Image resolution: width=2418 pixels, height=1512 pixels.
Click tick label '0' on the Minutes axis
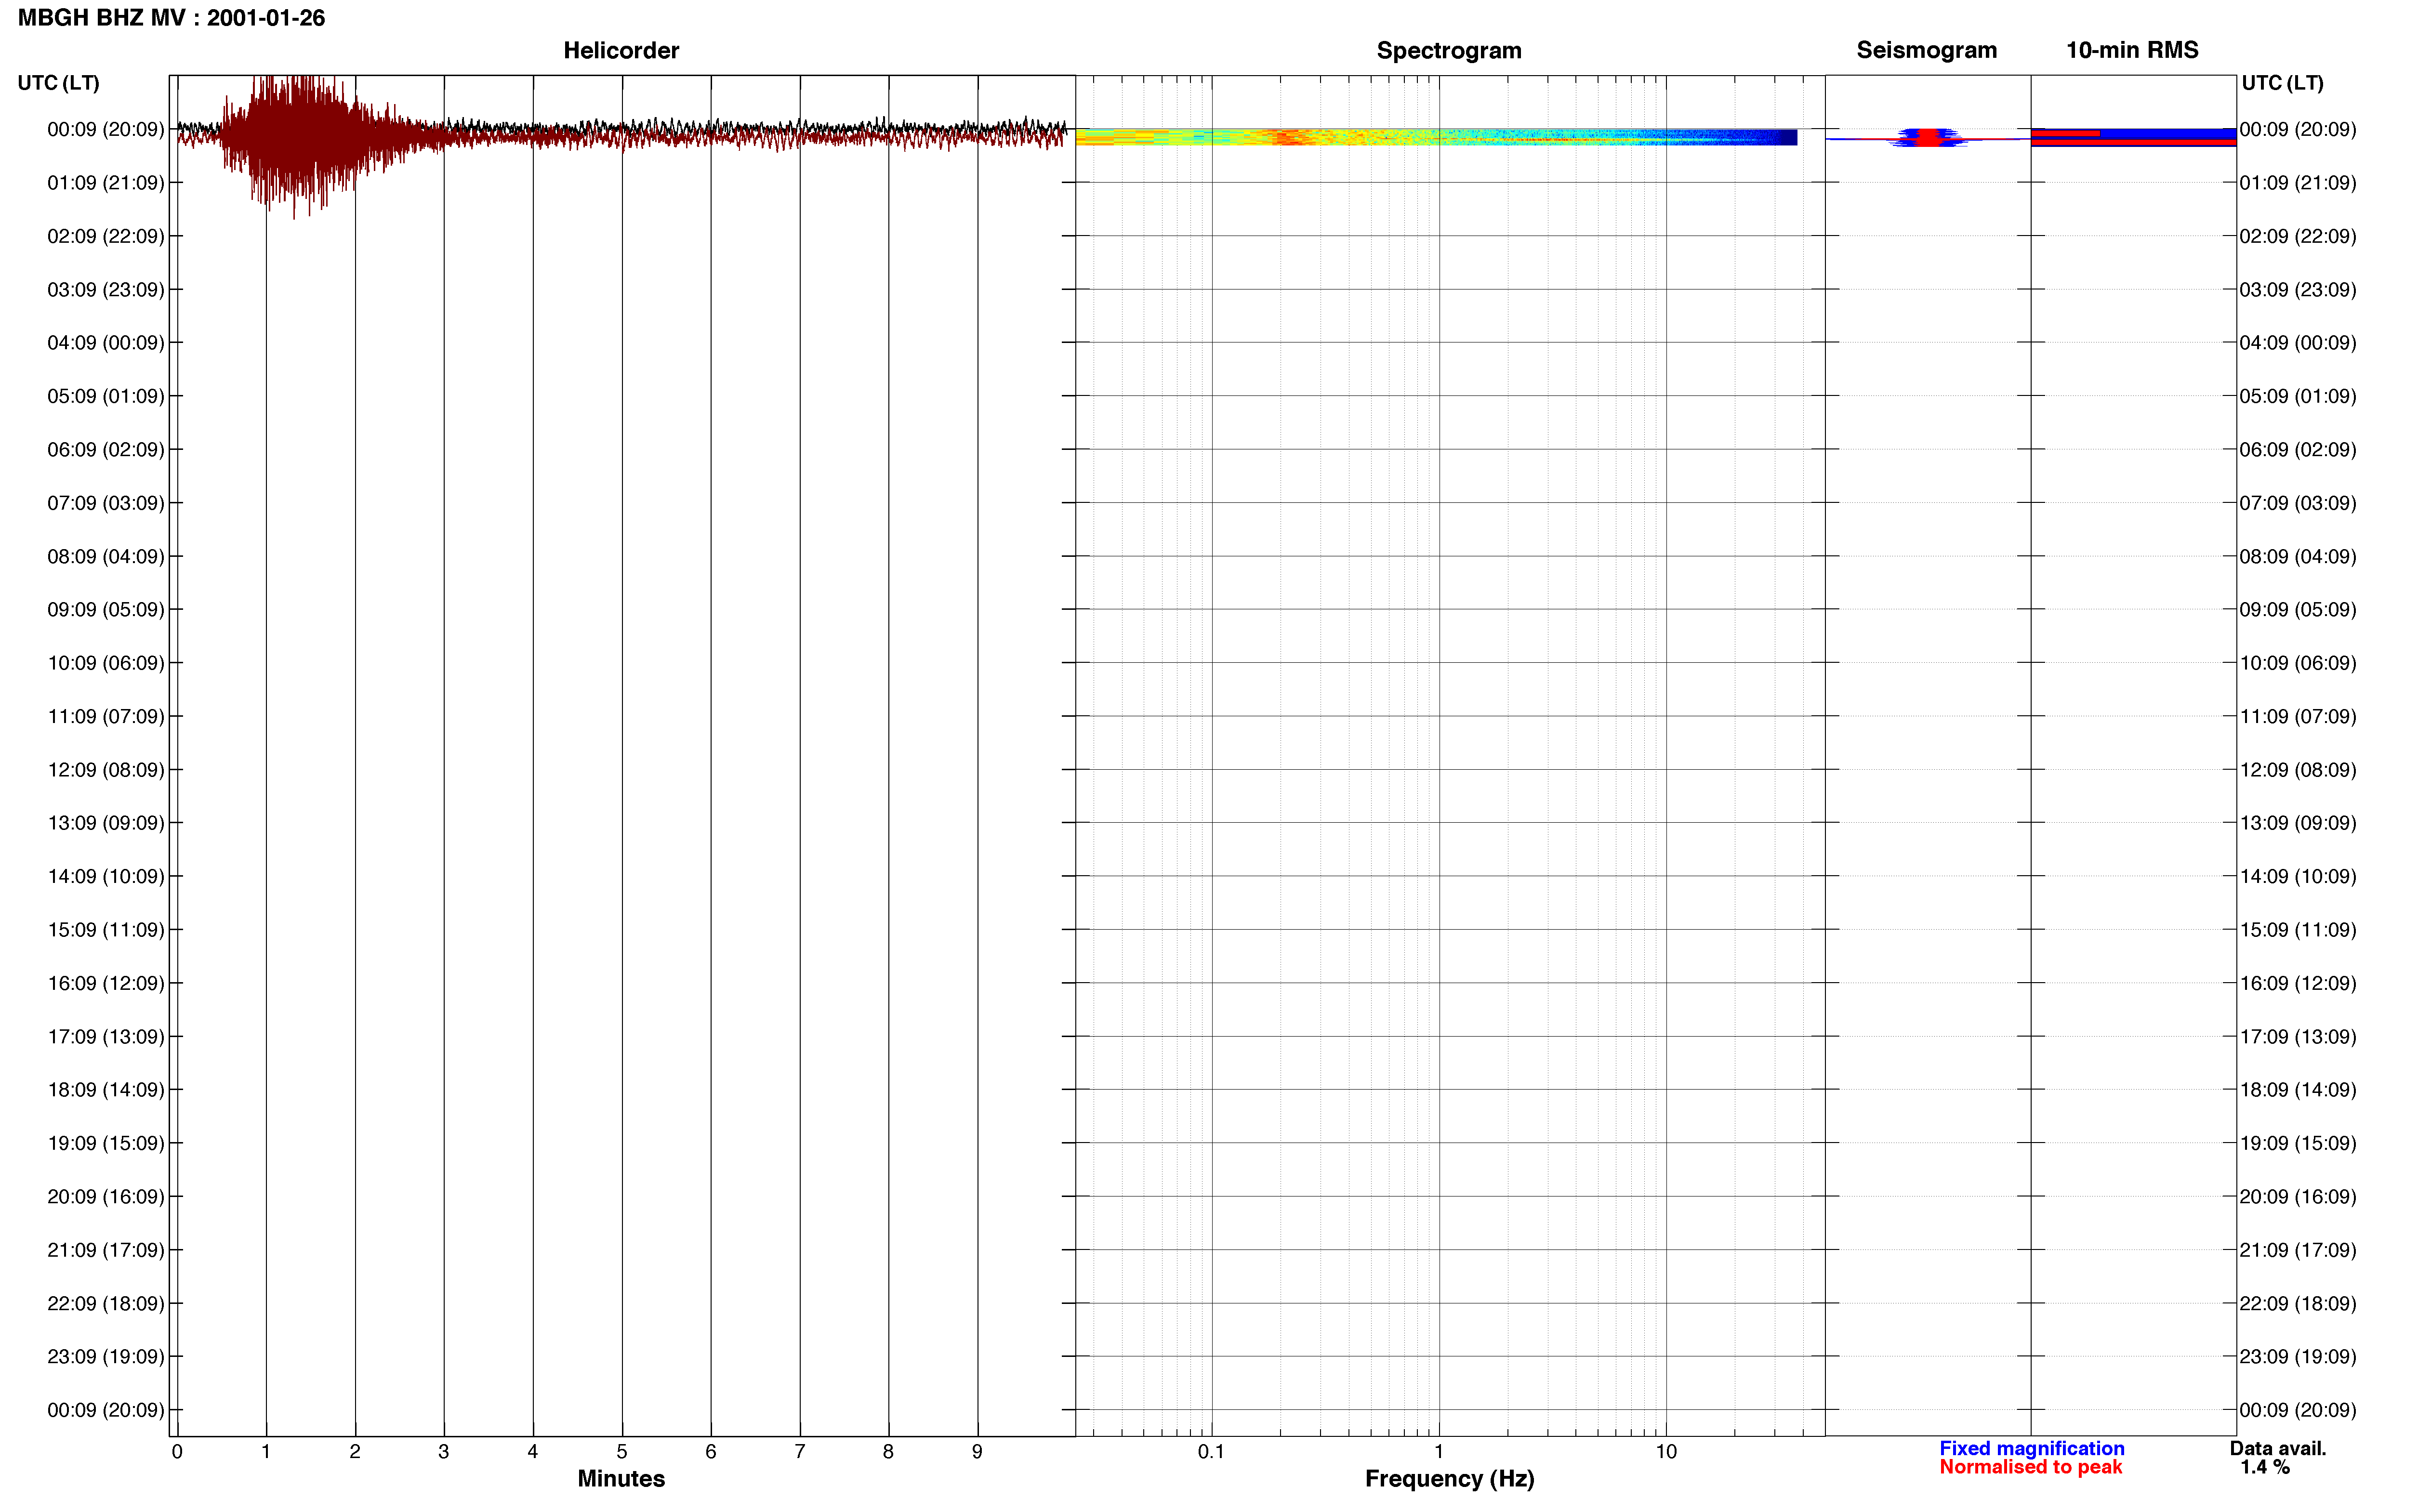pyautogui.click(x=177, y=1452)
